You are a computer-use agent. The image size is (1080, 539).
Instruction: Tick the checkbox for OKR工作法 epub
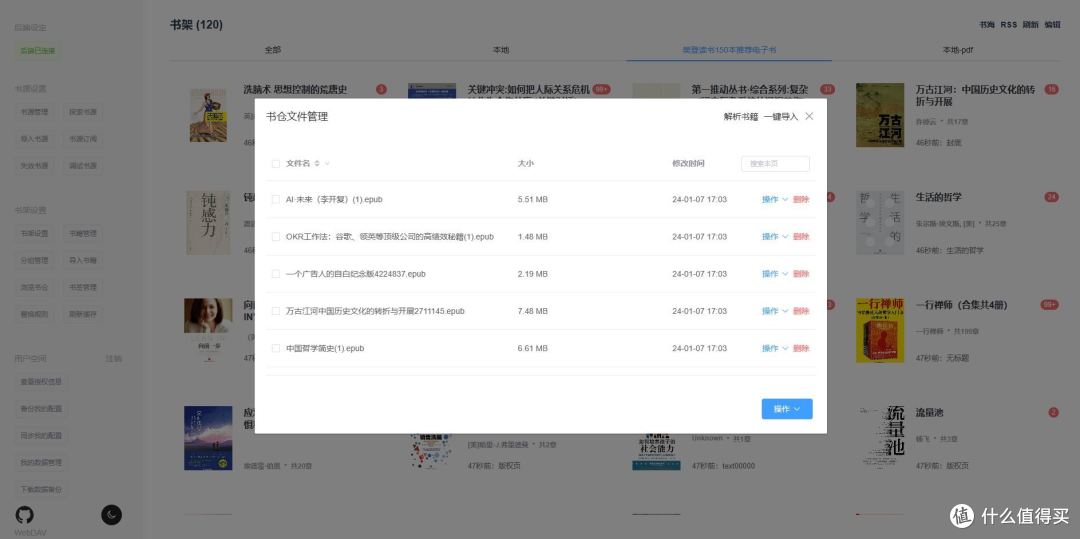[276, 237]
